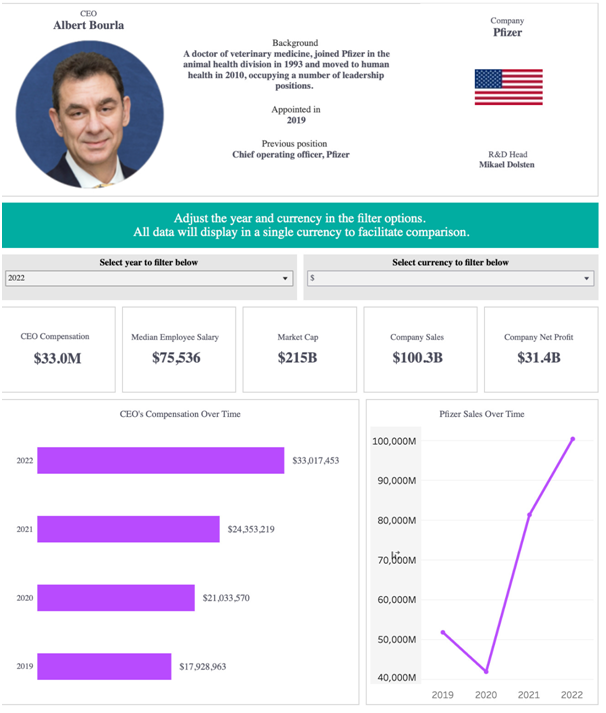Click the 2022 compensation bar
Viewport: 606px width, 713px height.
(160, 461)
